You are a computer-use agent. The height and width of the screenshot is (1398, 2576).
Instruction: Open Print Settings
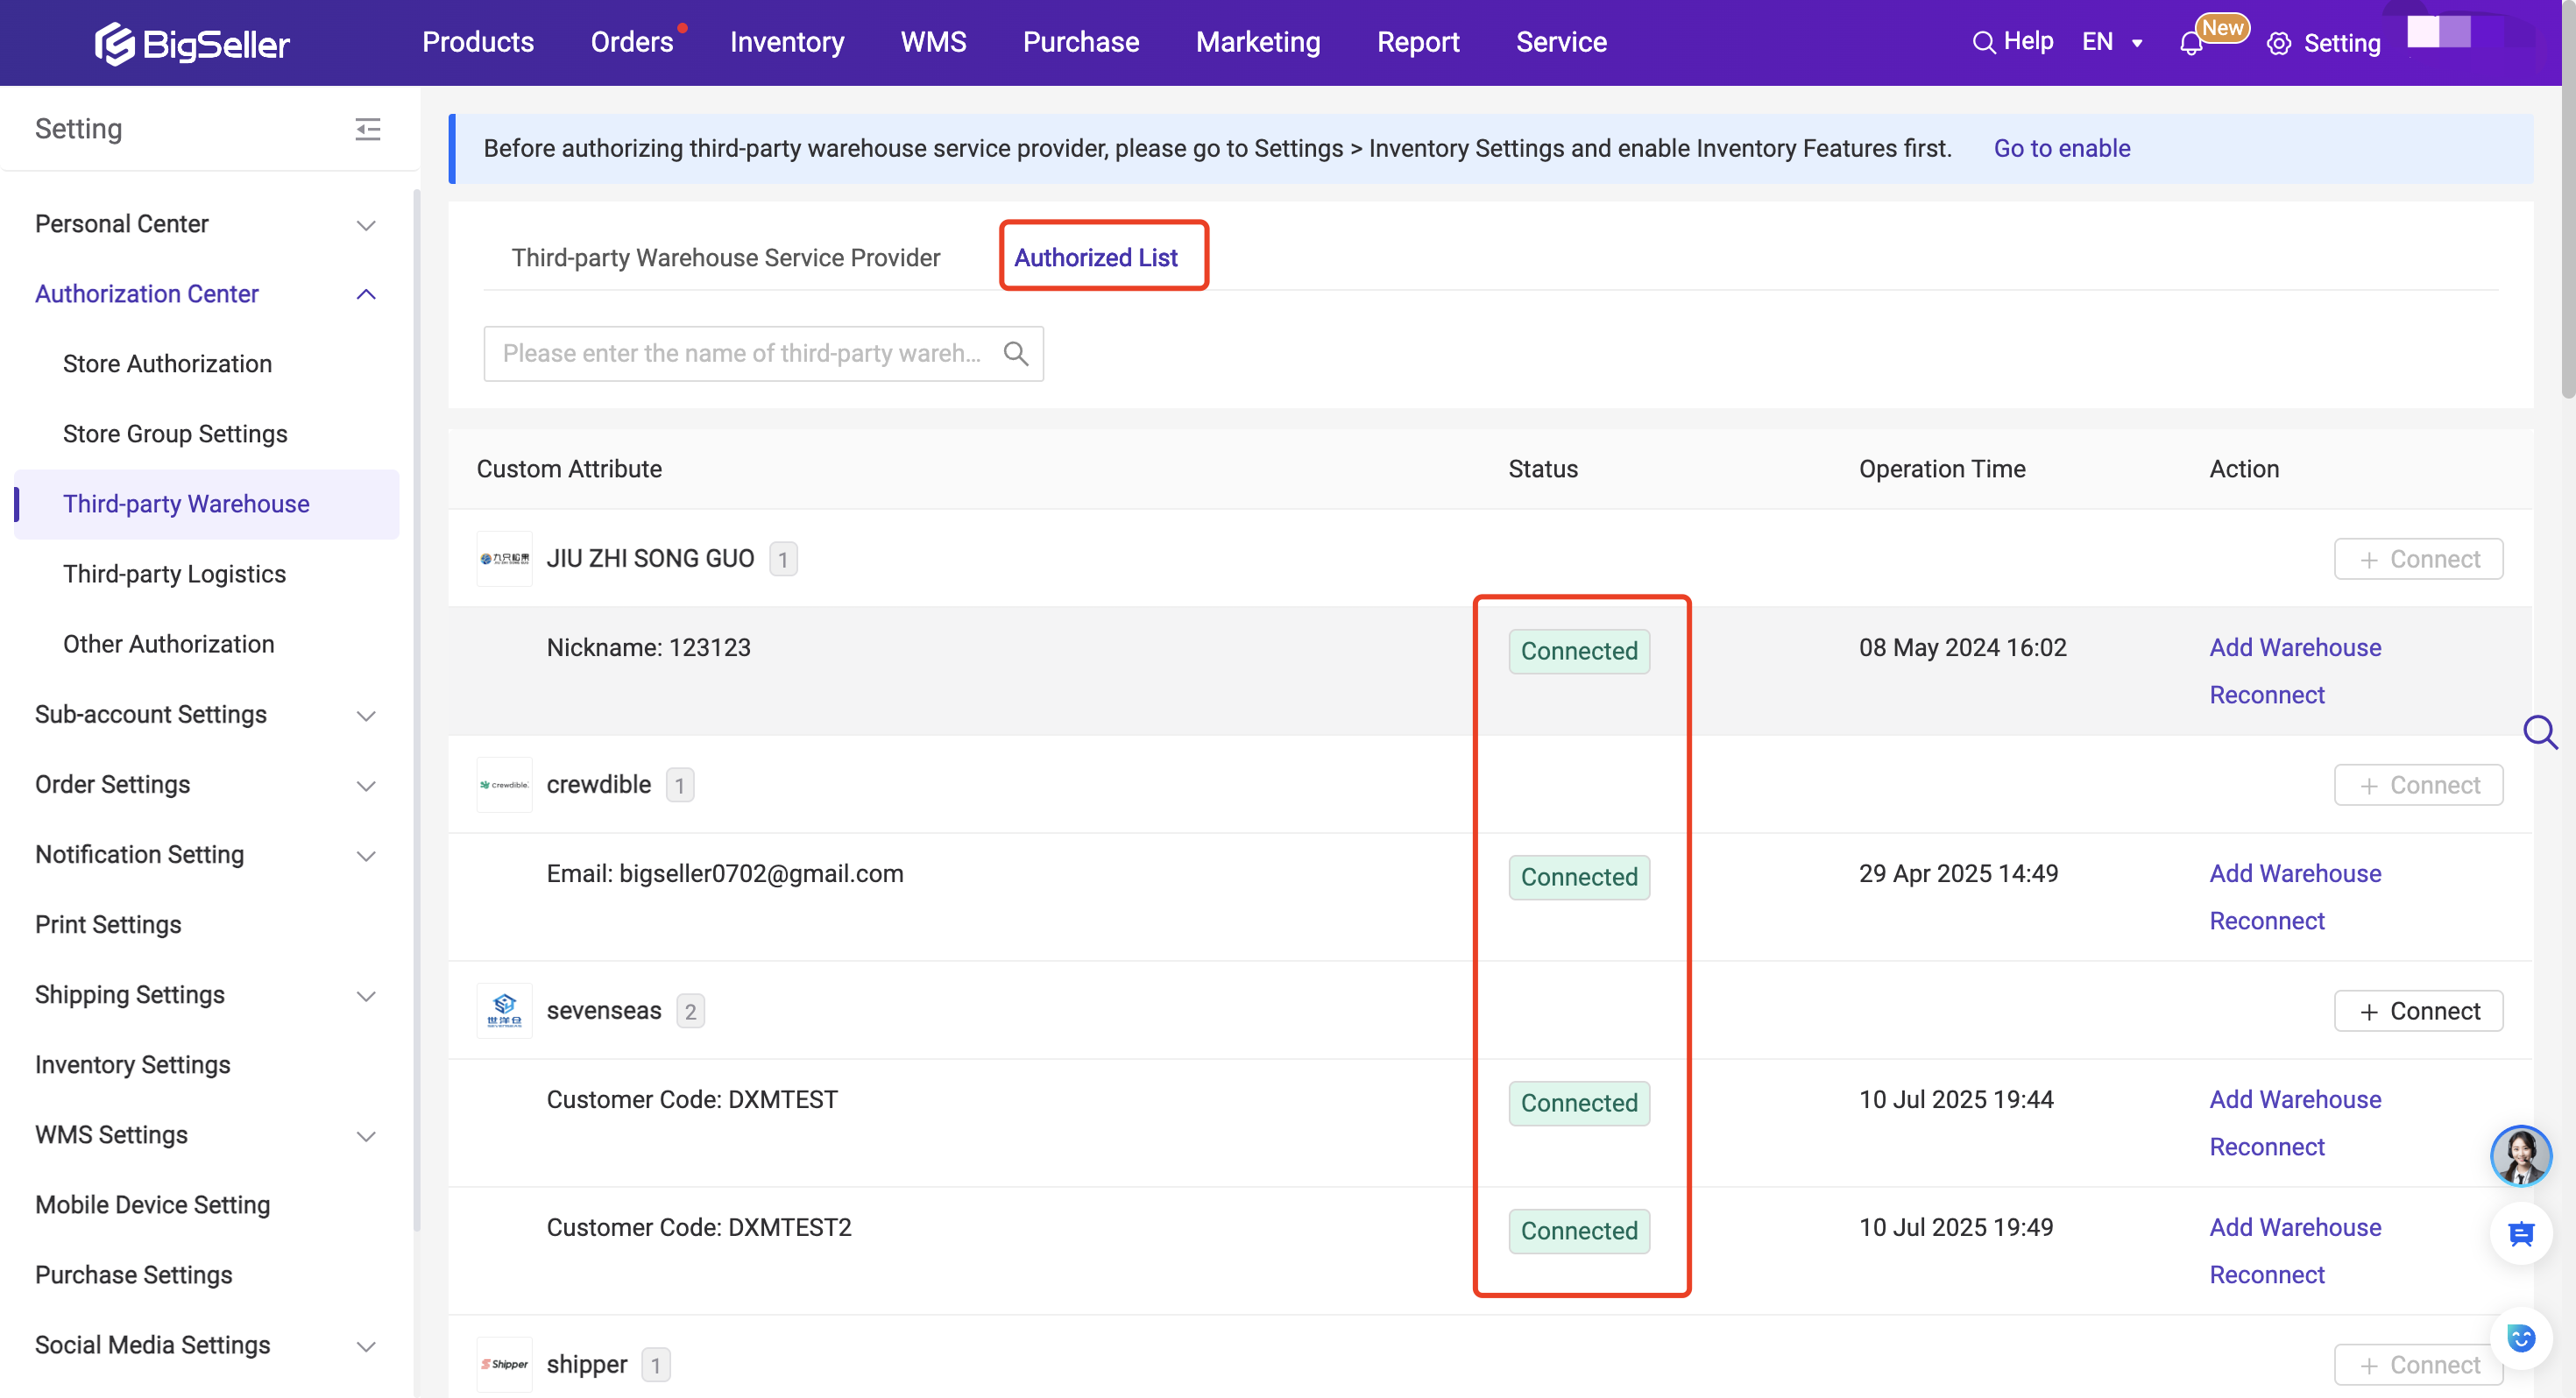point(108,925)
